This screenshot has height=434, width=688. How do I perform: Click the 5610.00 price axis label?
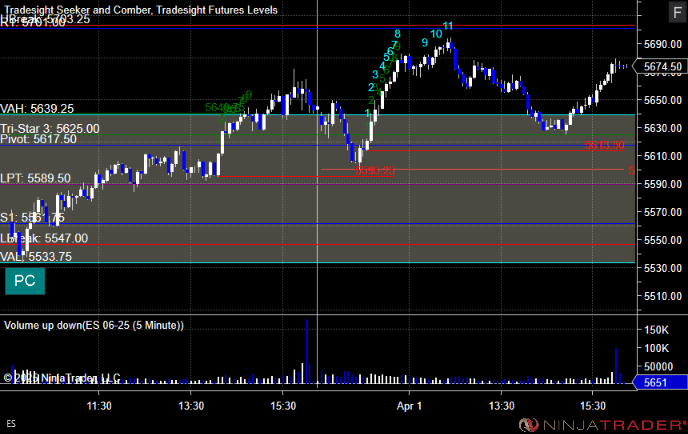[663, 156]
